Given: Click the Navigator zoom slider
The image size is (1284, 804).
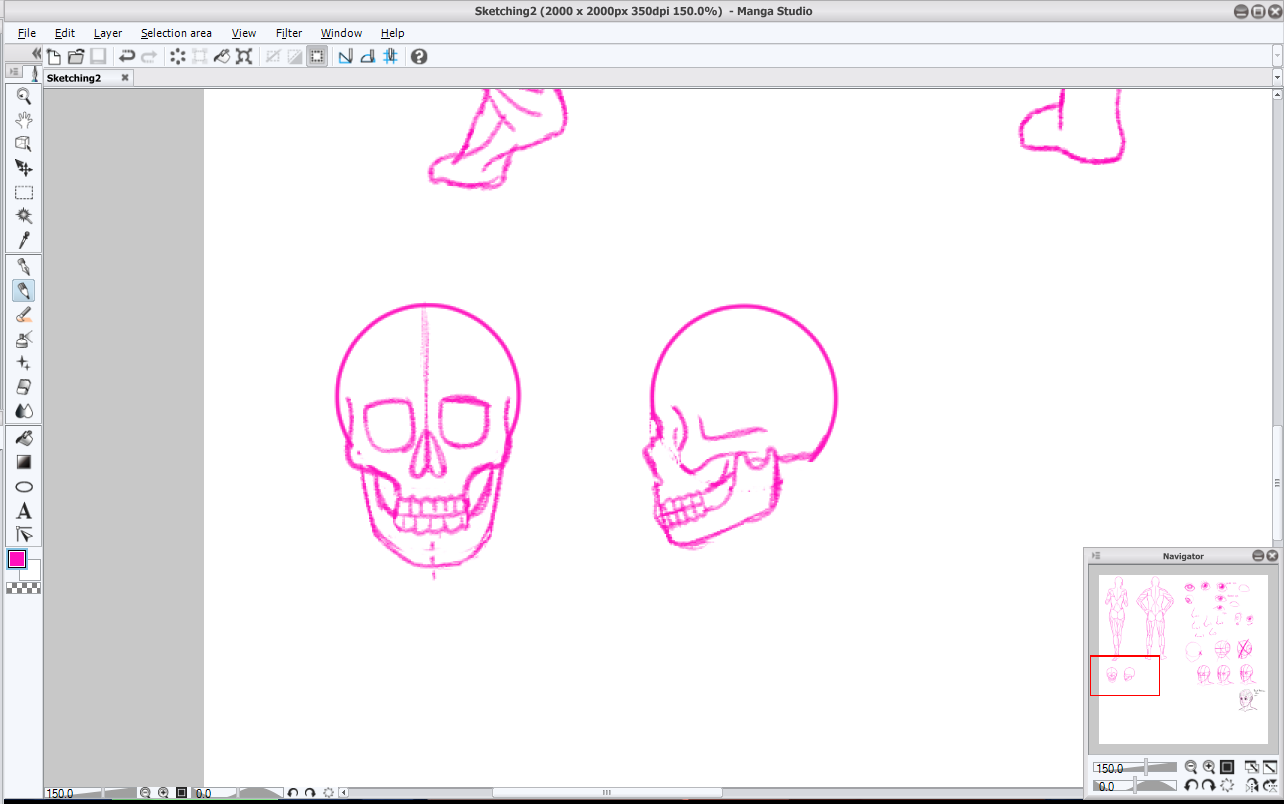Looking at the screenshot, I should (x=1146, y=768).
